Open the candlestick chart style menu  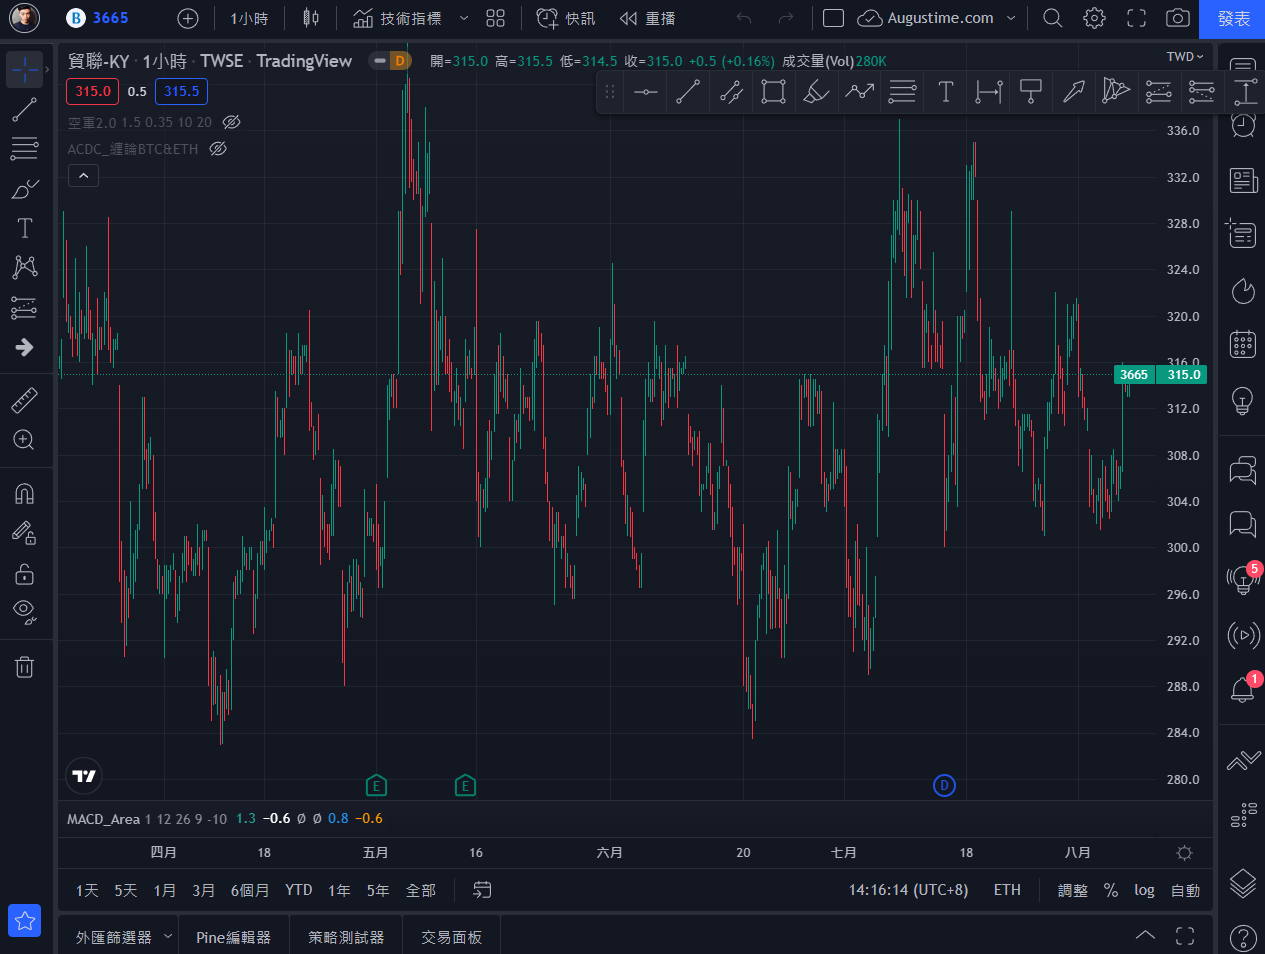311,18
